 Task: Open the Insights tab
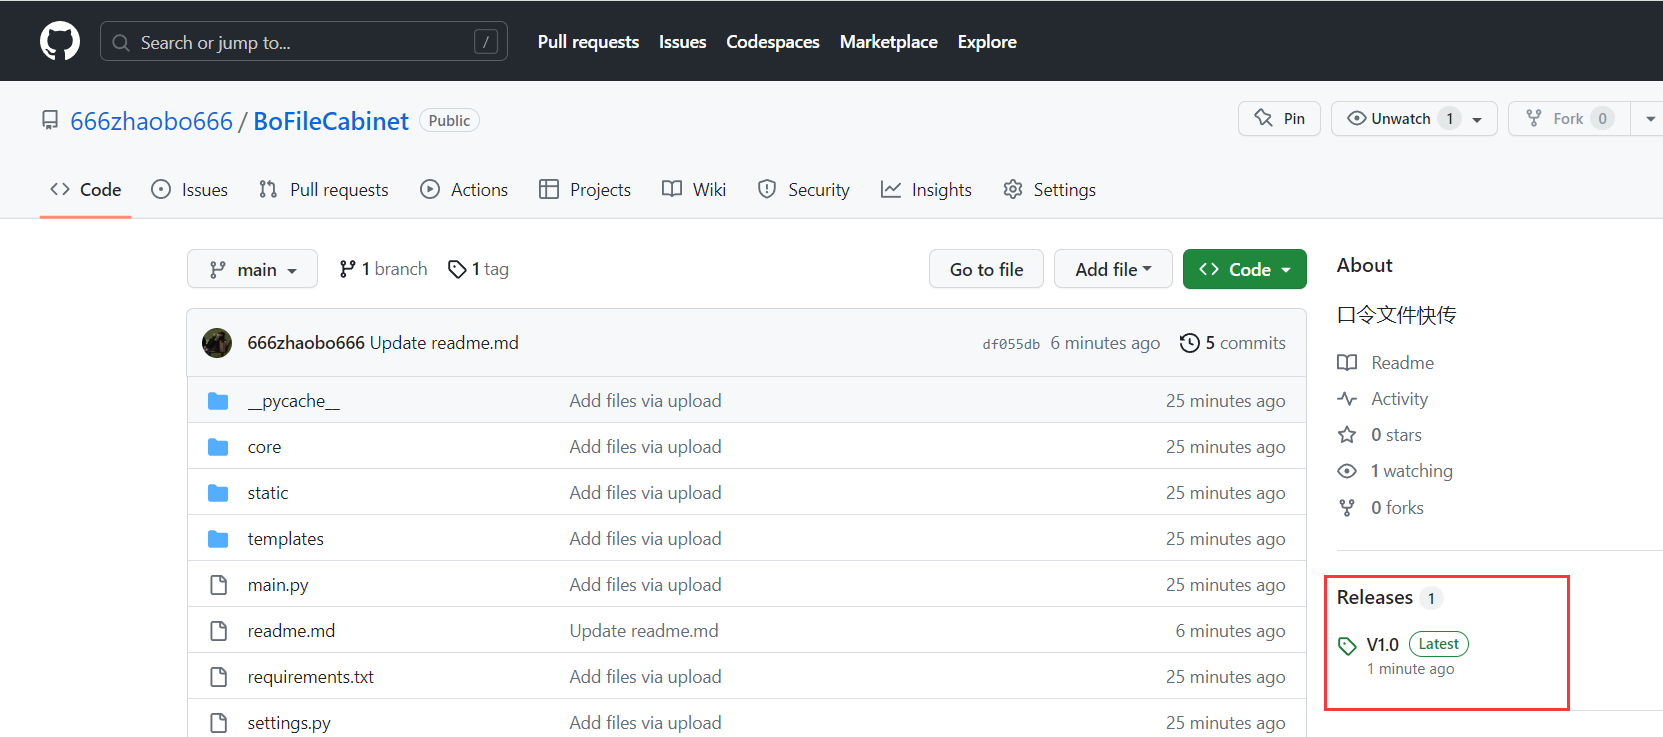(926, 189)
